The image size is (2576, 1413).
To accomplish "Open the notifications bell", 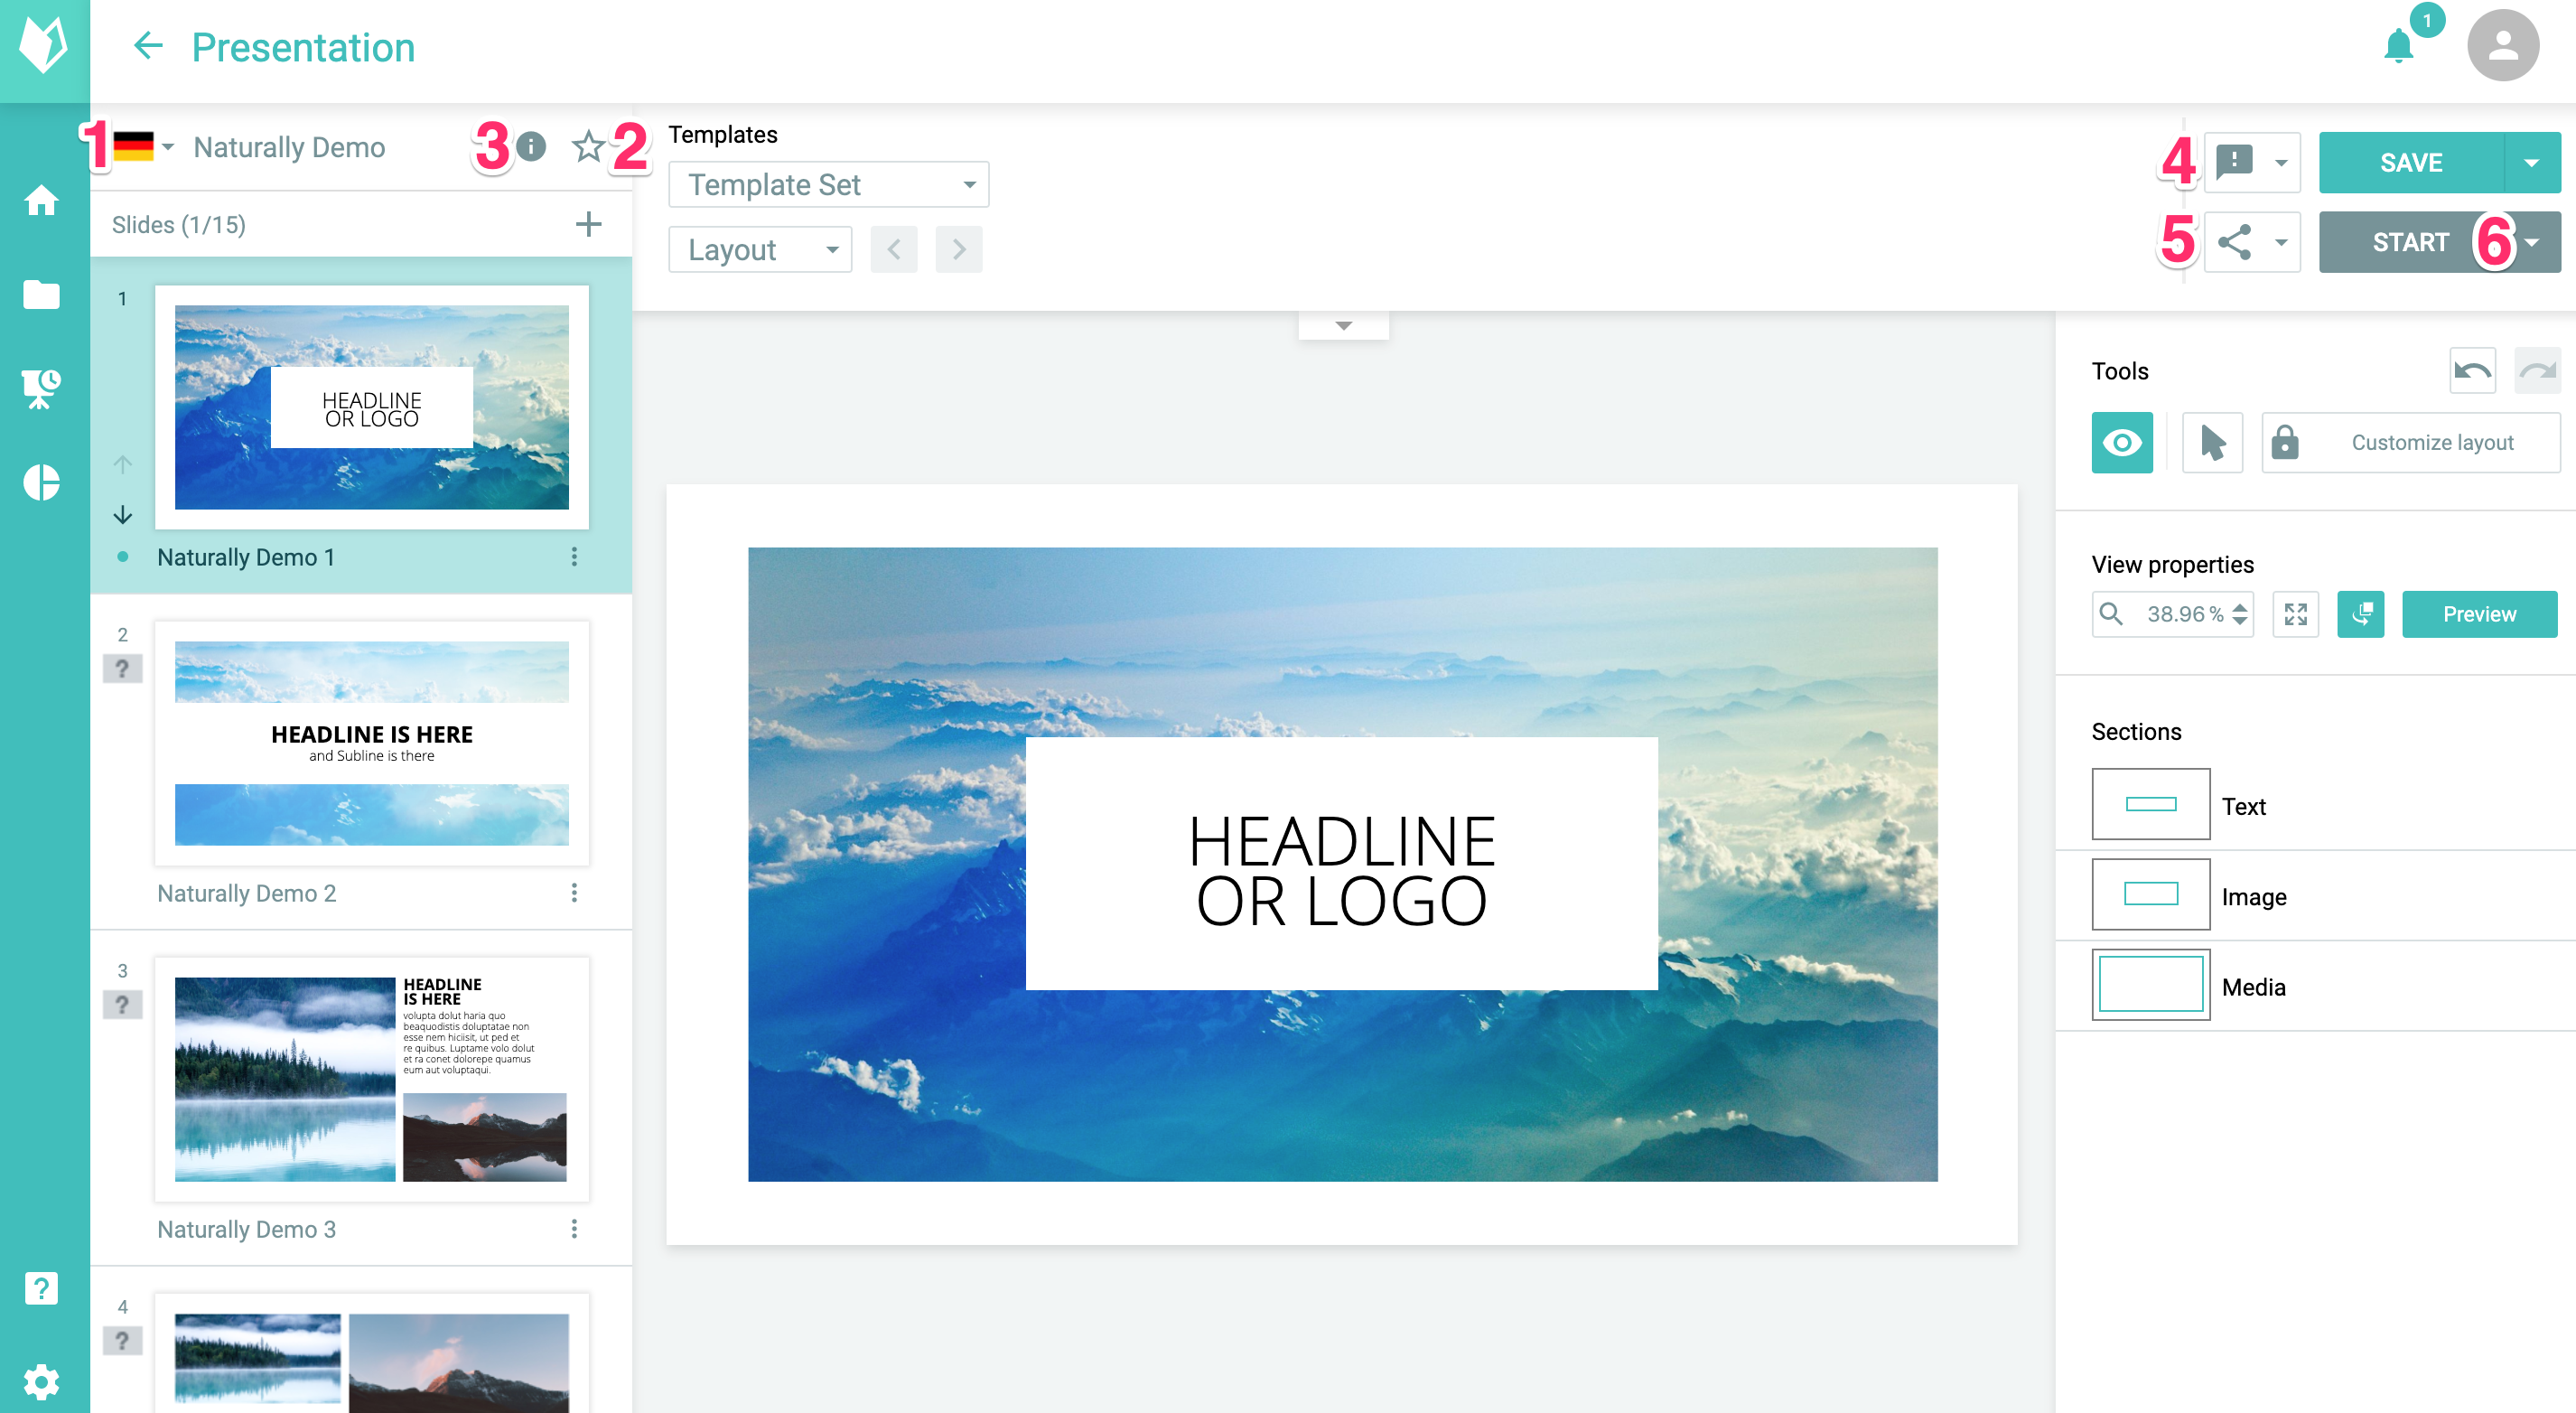I will [x=2399, y=46].
